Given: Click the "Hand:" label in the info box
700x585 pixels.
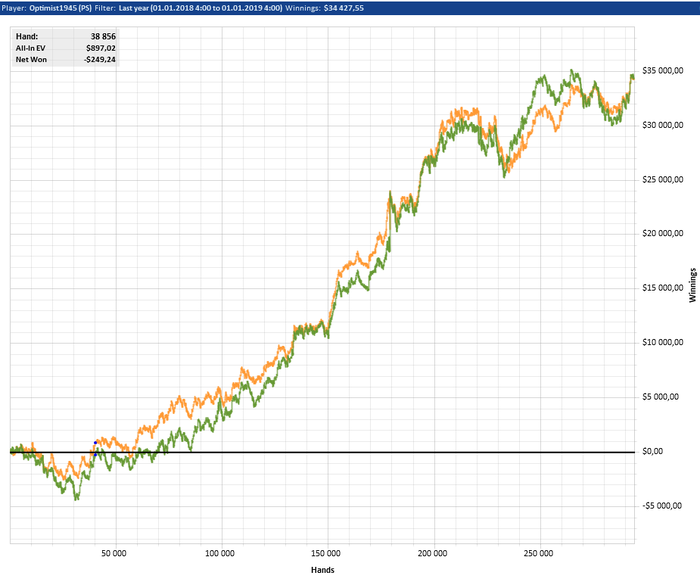Looking at the screenshot, I should (x=27, y=37).
